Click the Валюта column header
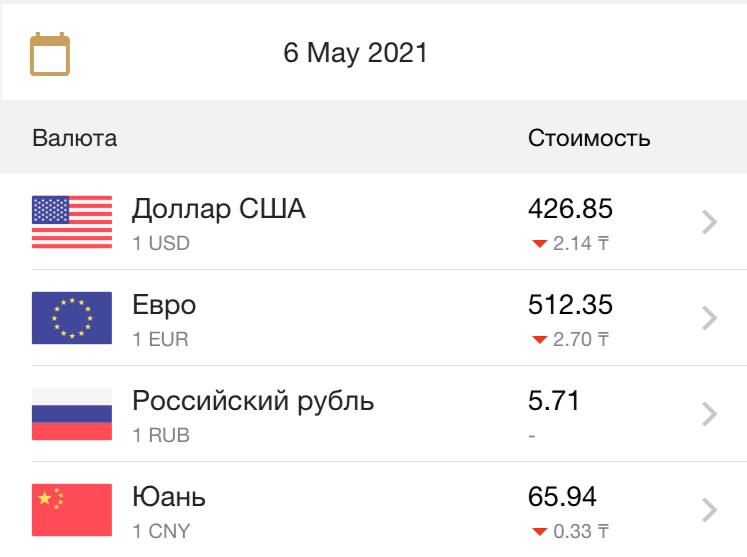747x557 pixels. click(x=75, y=138)
